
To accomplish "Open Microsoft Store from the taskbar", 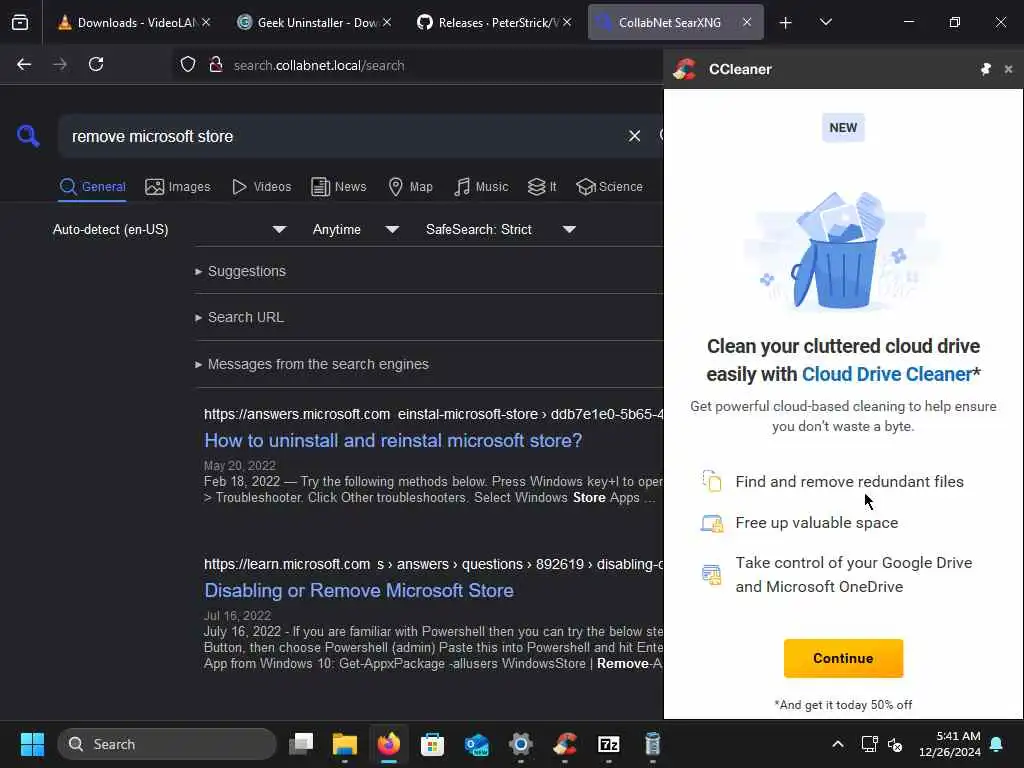I will [x=432, y=744].
